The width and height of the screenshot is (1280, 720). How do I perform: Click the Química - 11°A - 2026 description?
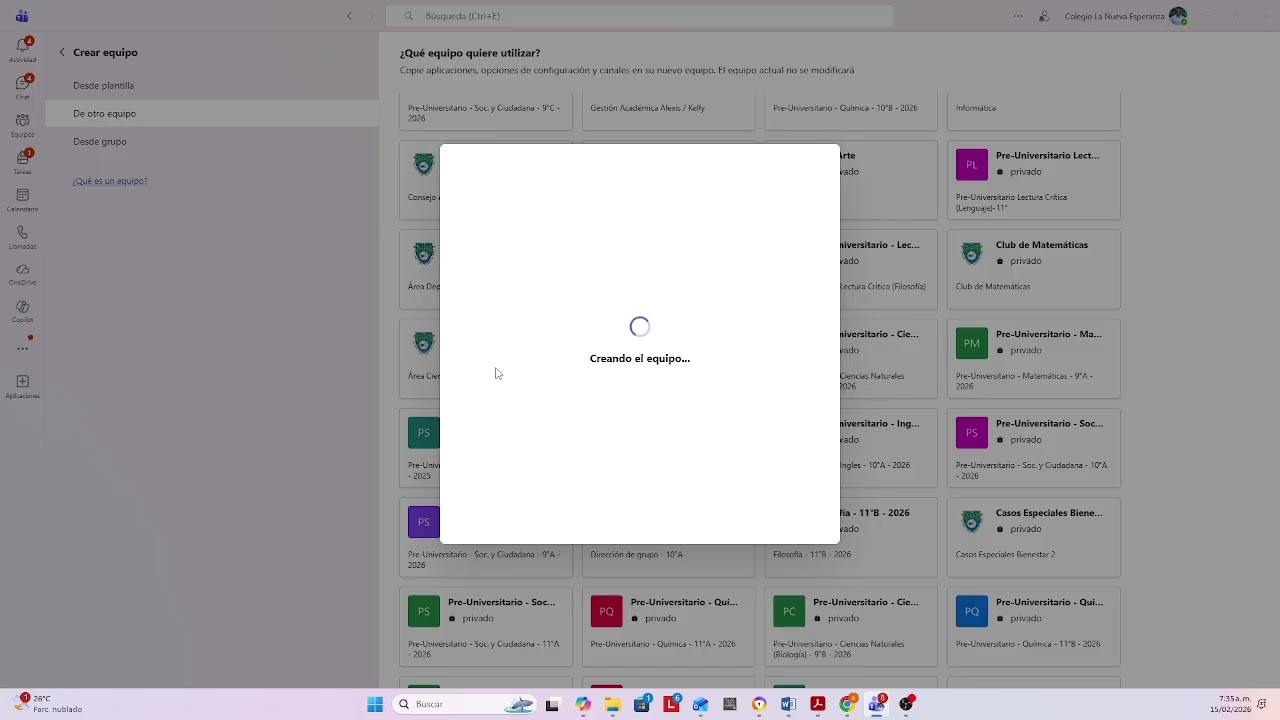tap(663, 644)
